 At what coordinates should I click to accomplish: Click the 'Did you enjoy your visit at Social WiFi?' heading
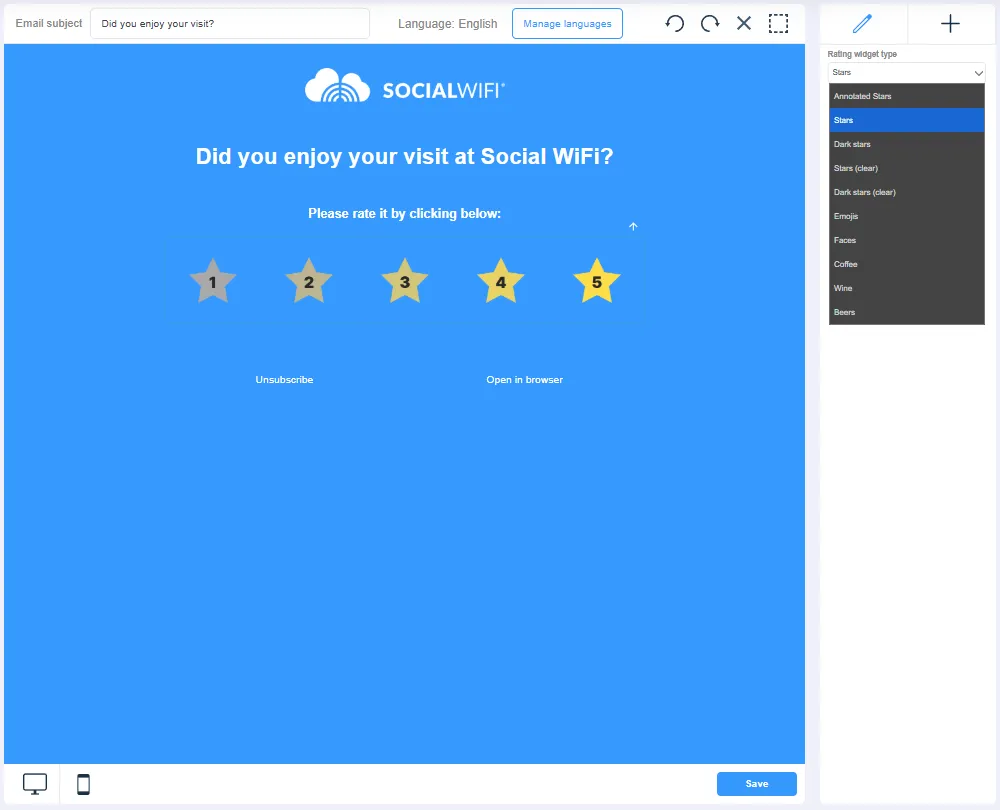[404, 156]
